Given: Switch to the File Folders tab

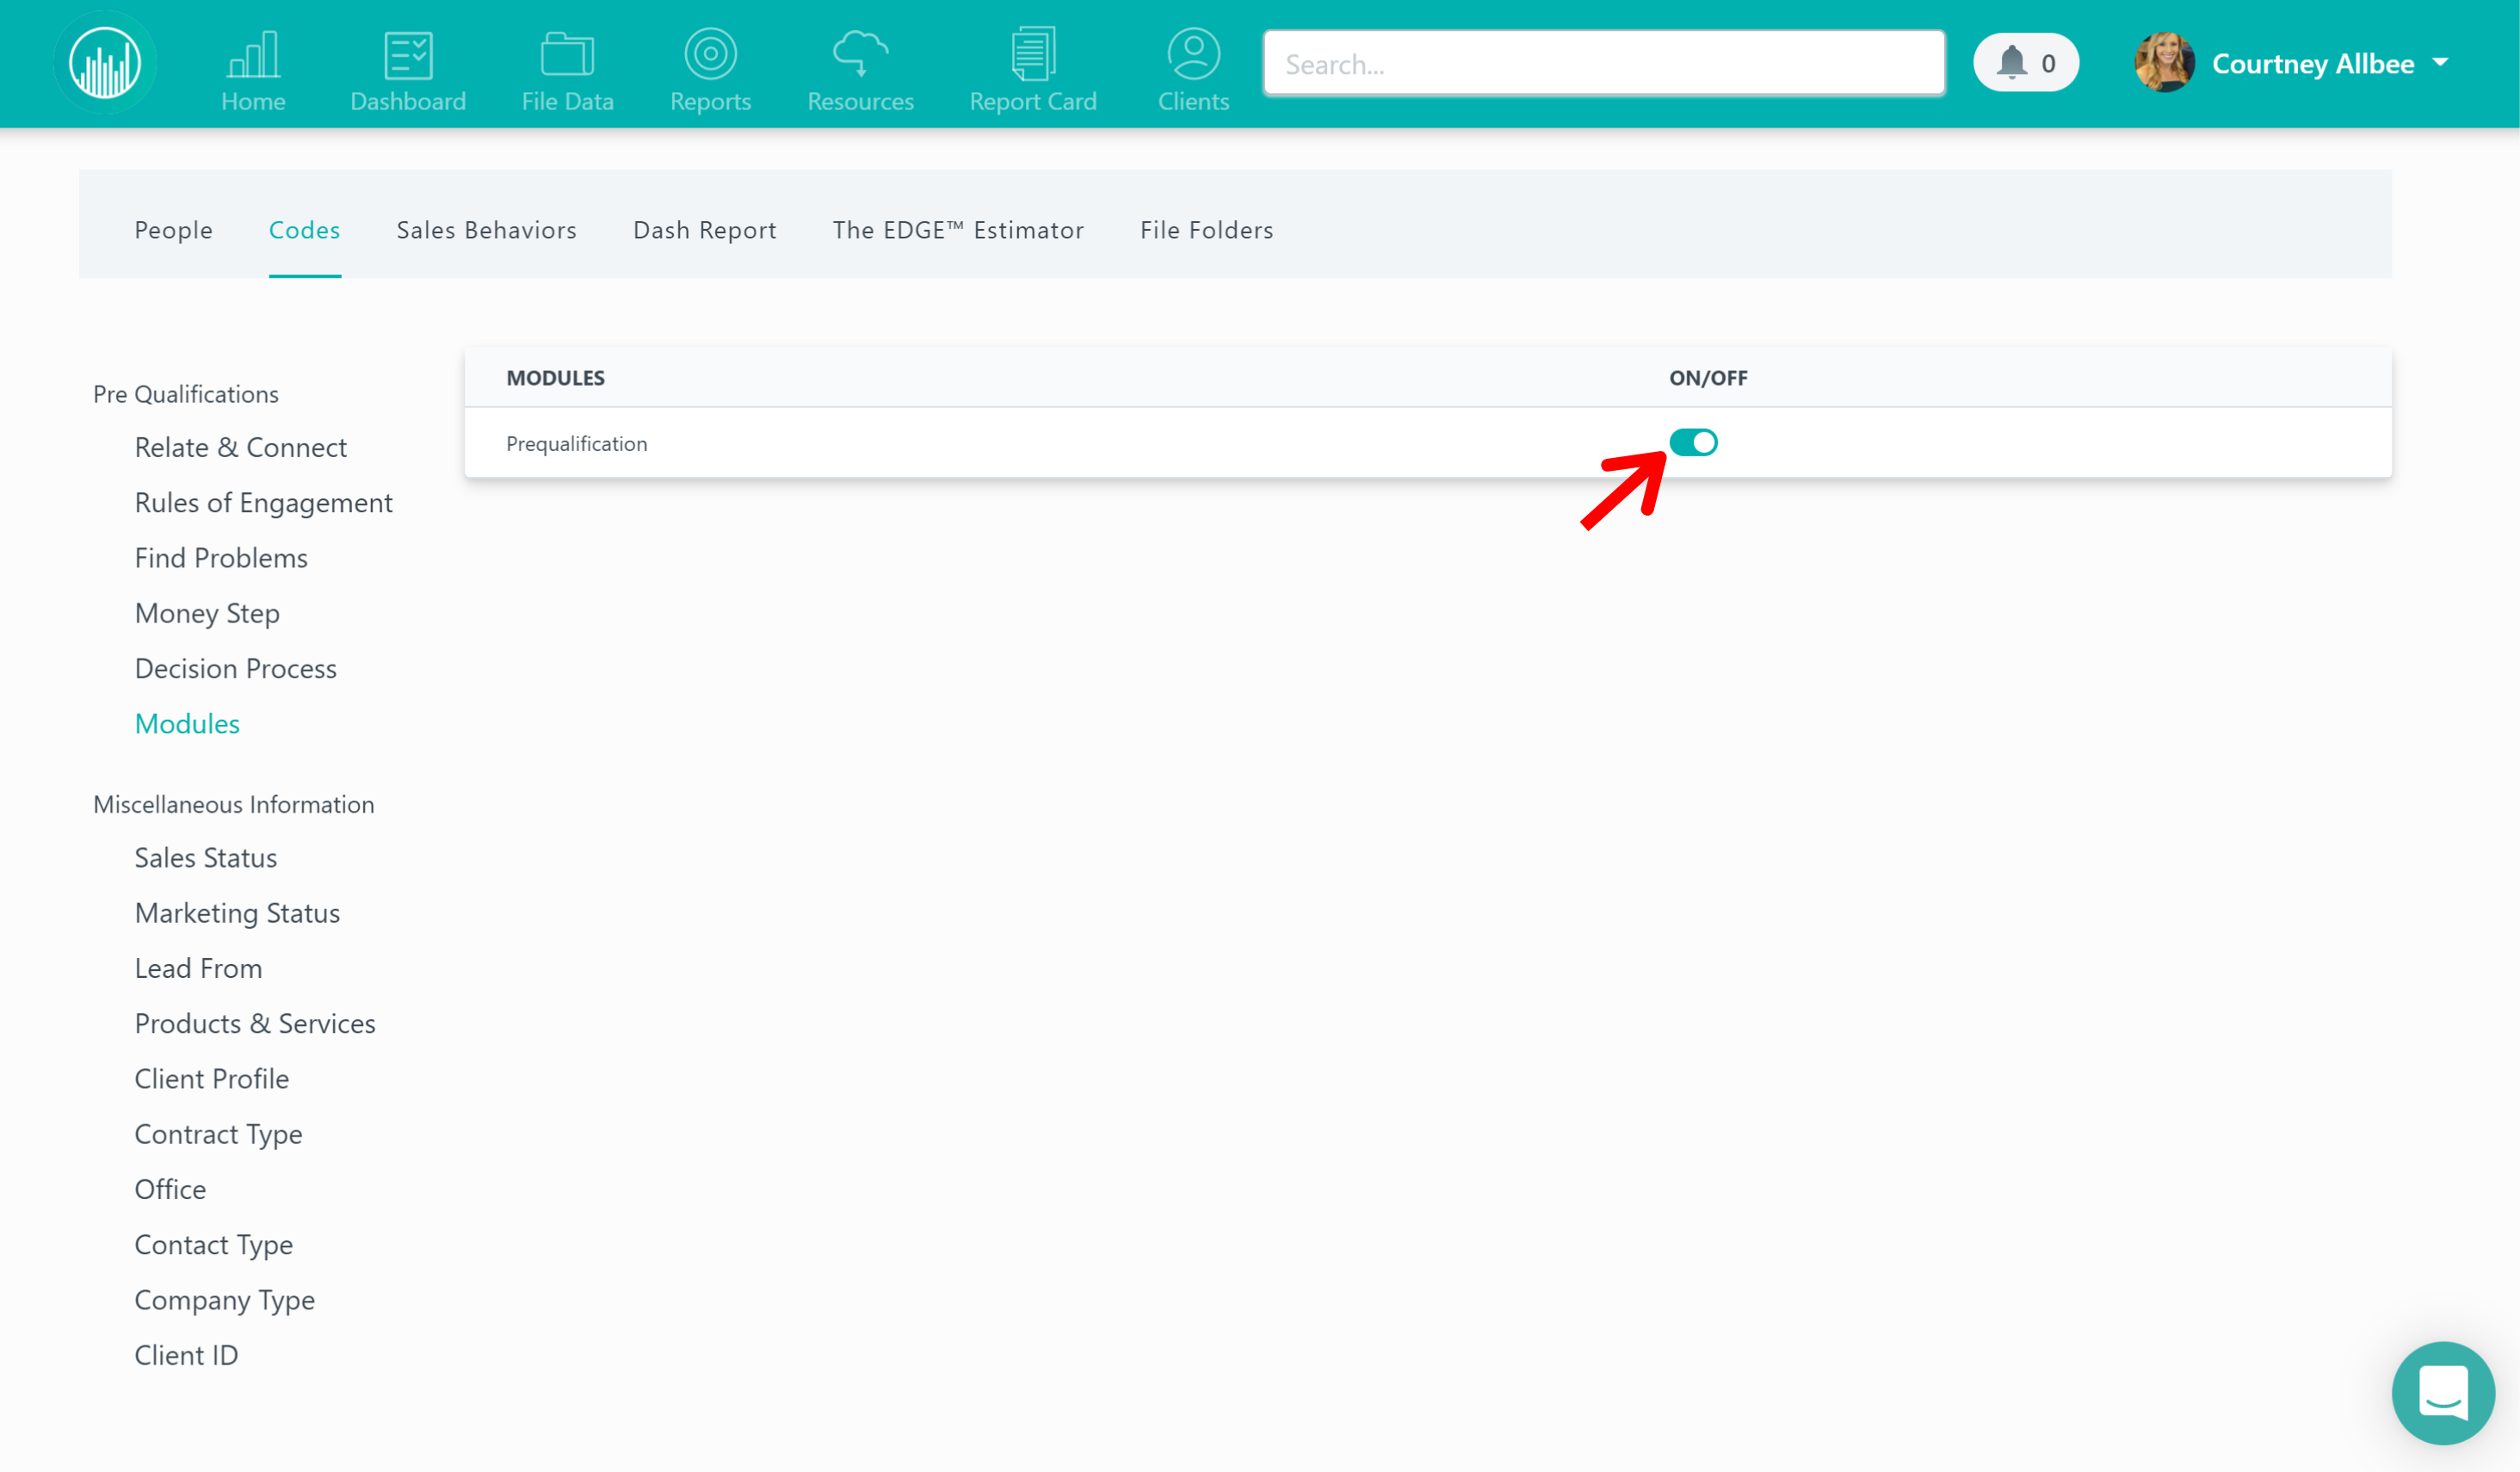Looking at the screenshot, I should 1207,230.
